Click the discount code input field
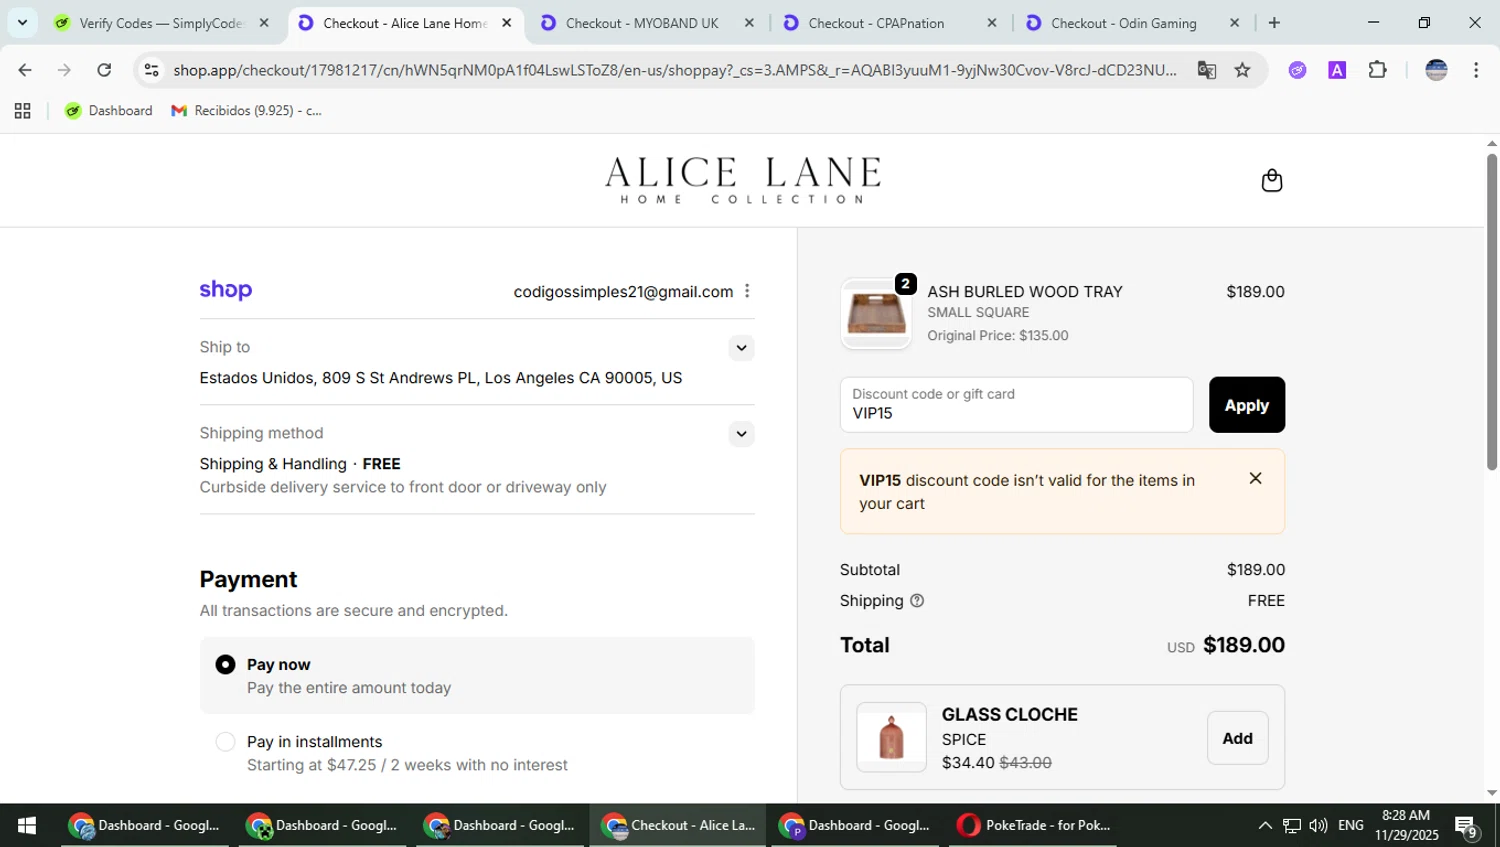1500x847 pixels. pyautogui.click(x=1016, y=405)
